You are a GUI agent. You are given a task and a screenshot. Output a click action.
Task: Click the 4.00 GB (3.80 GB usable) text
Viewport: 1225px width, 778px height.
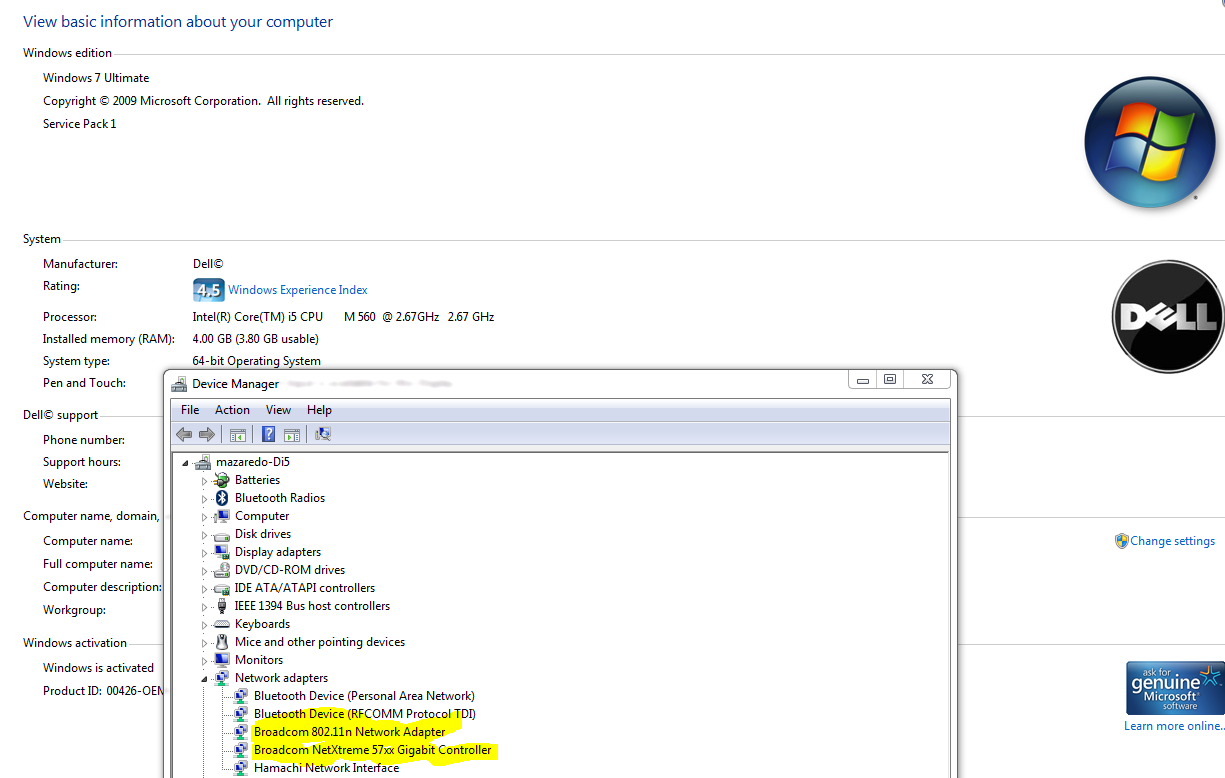[x=256, y=339]
